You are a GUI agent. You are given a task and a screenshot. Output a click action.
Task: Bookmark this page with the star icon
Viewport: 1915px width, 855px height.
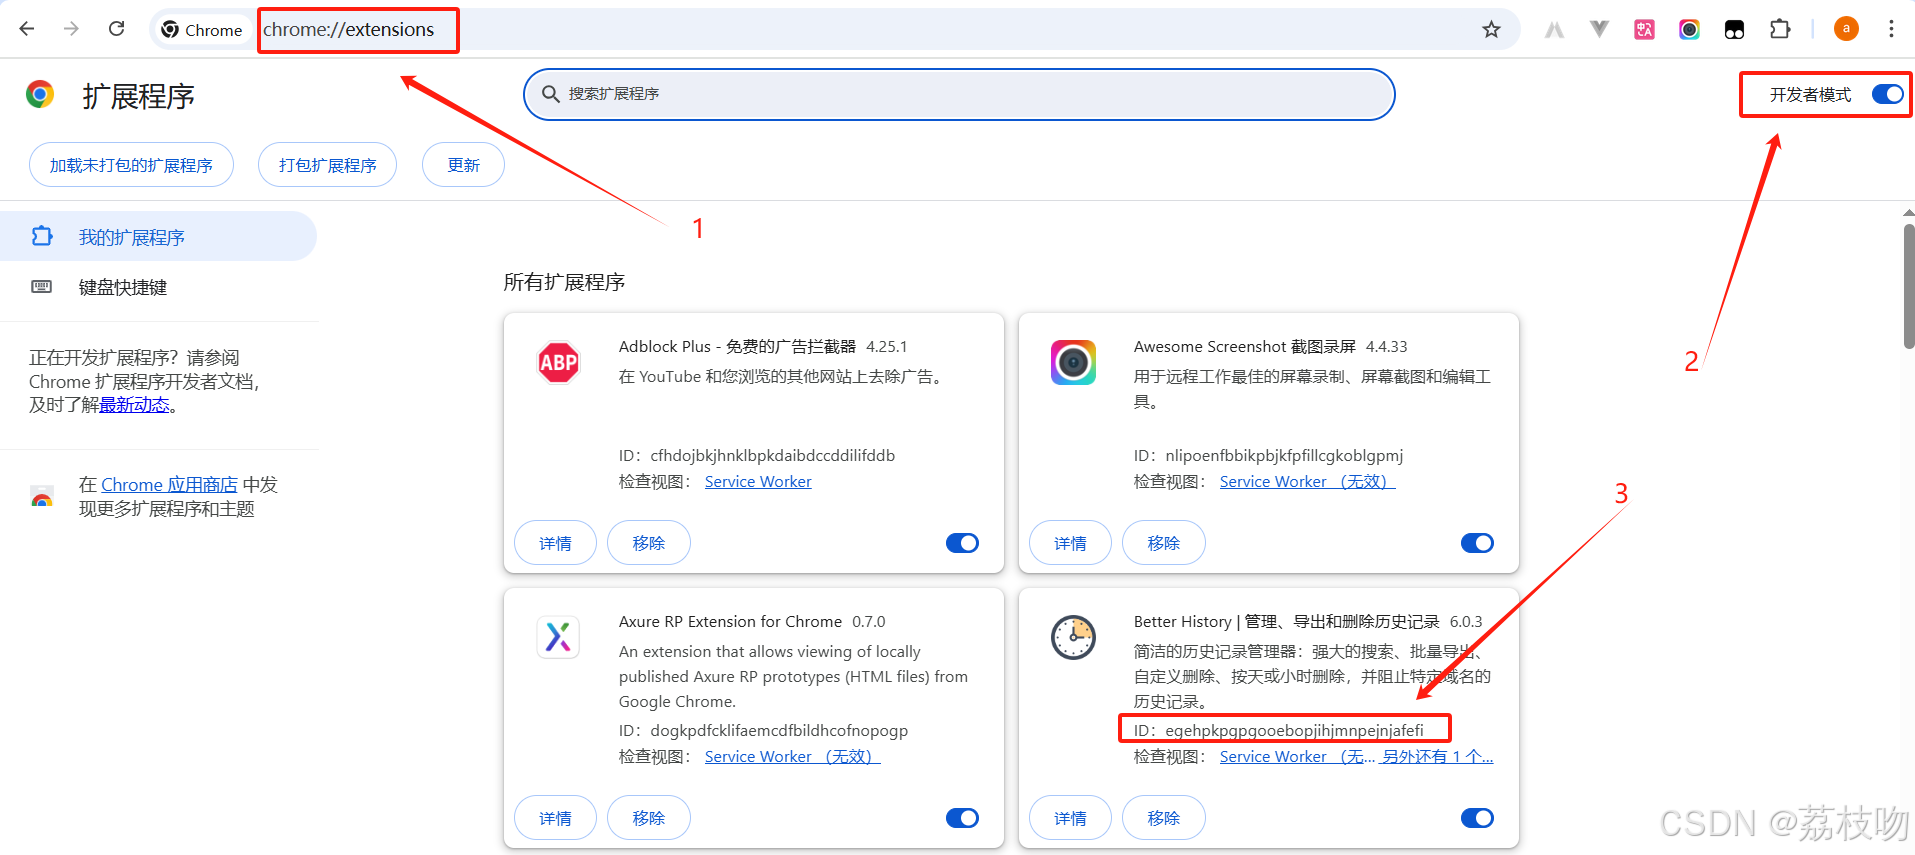pyautogui.click(x=1491, y=30)
